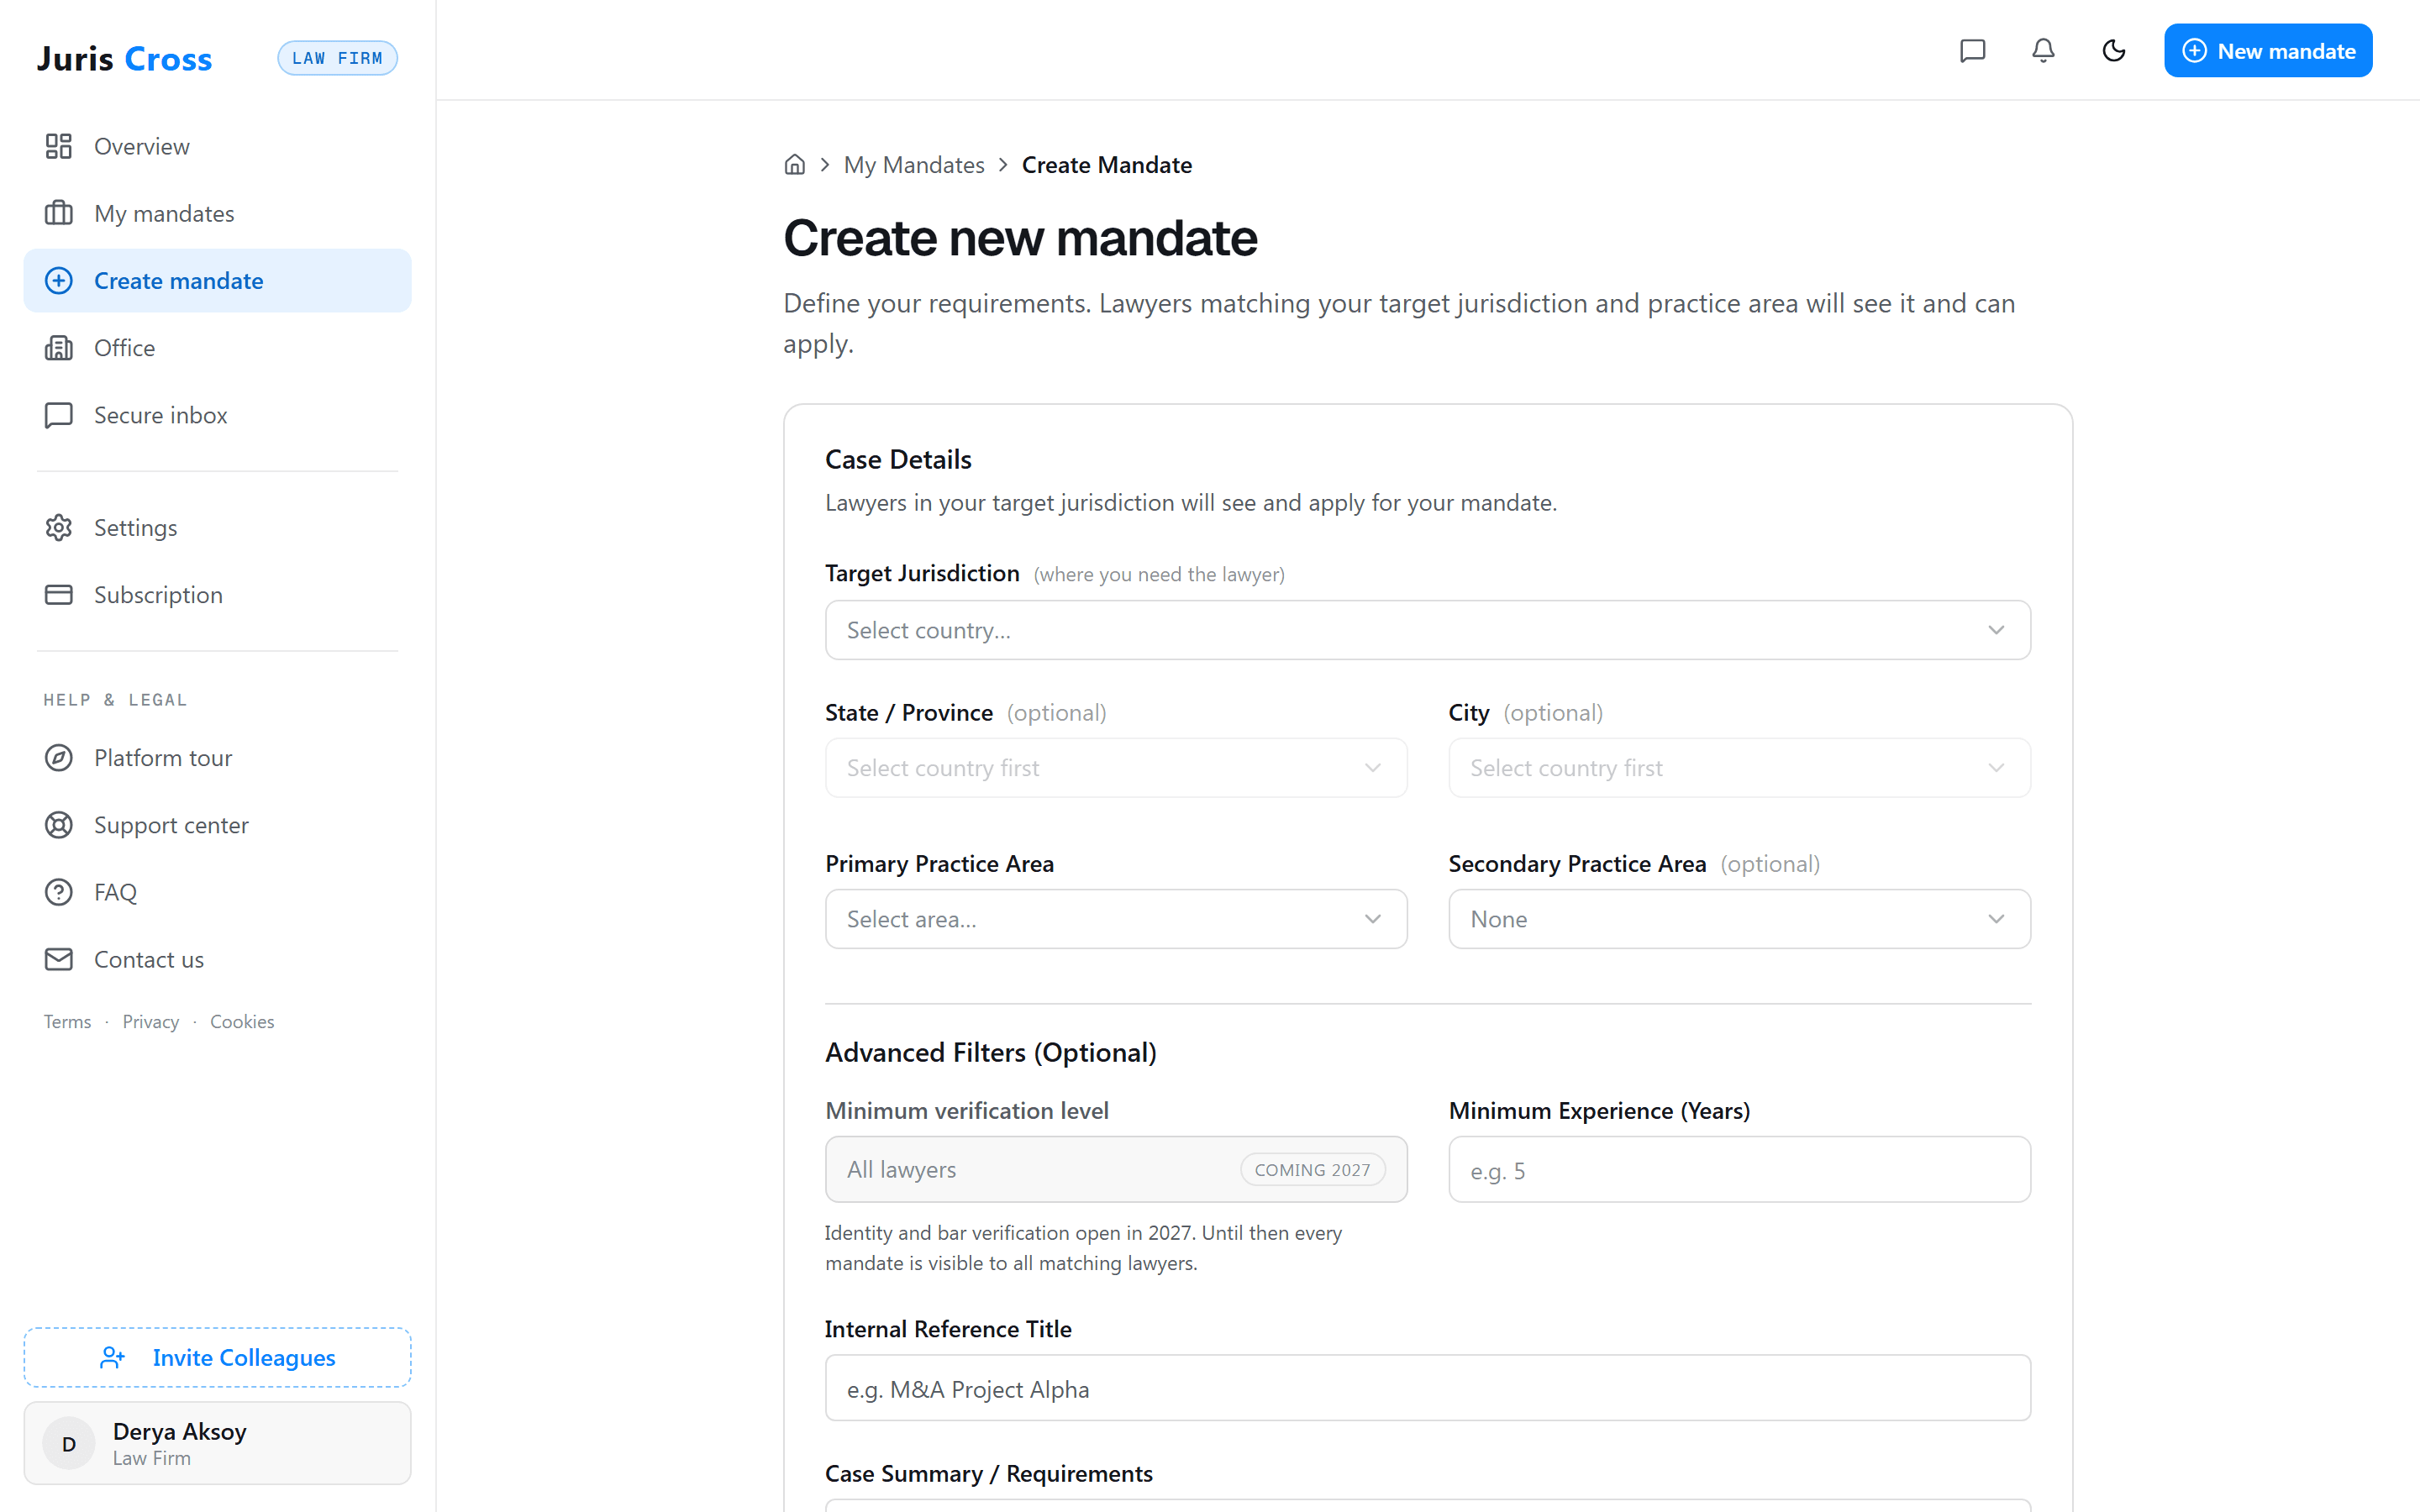Click the Create mandate plus-circle icon
Image resolution: width=2420 pixels, height=1512 pixels.
(x=59, y=281)
